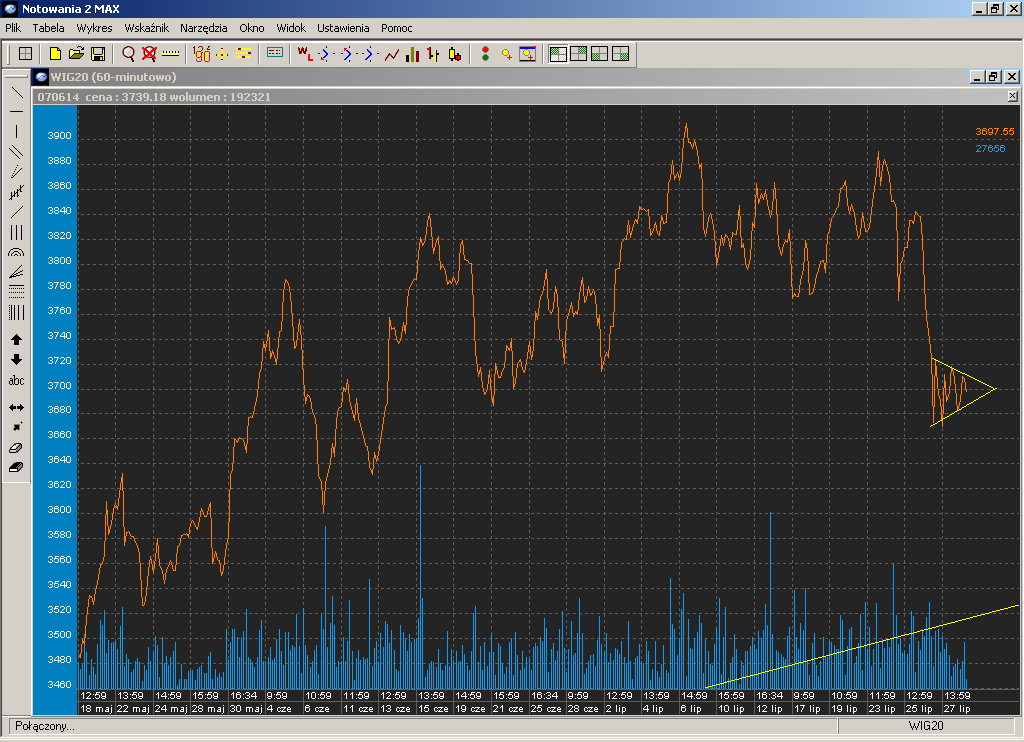
Task: Select the Fibonacci arcs drawing tool
Action: point(16,253)
